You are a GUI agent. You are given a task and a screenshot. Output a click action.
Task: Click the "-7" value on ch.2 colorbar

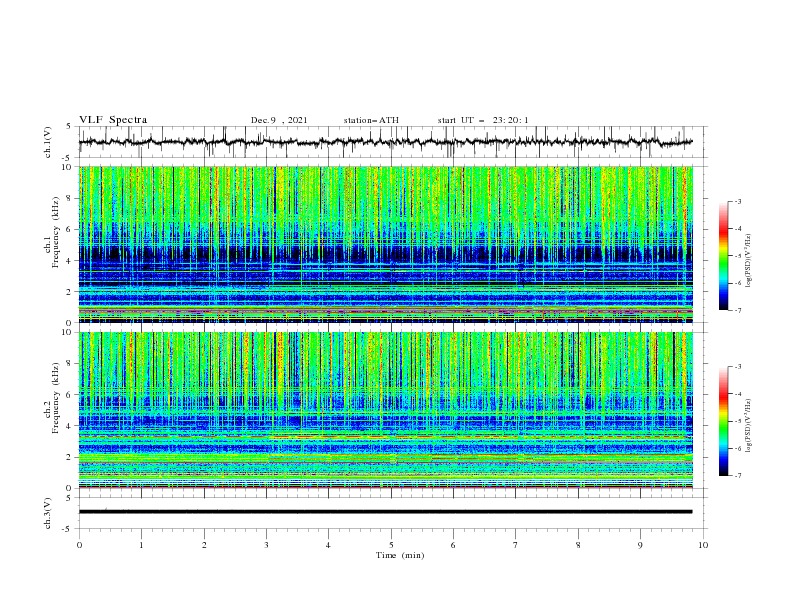737,476
